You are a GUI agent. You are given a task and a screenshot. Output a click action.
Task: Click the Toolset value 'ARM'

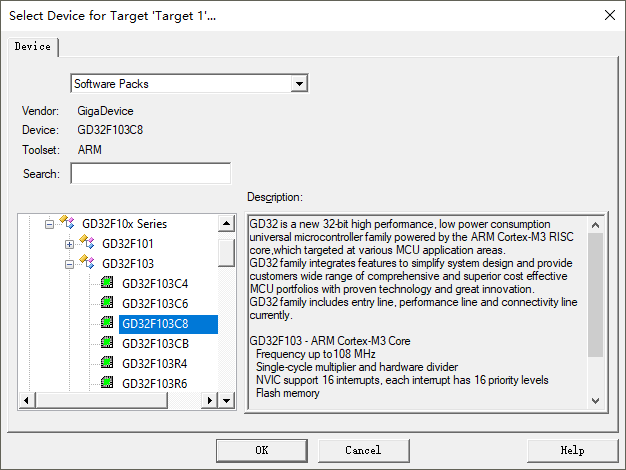click(x=90, y=150)
